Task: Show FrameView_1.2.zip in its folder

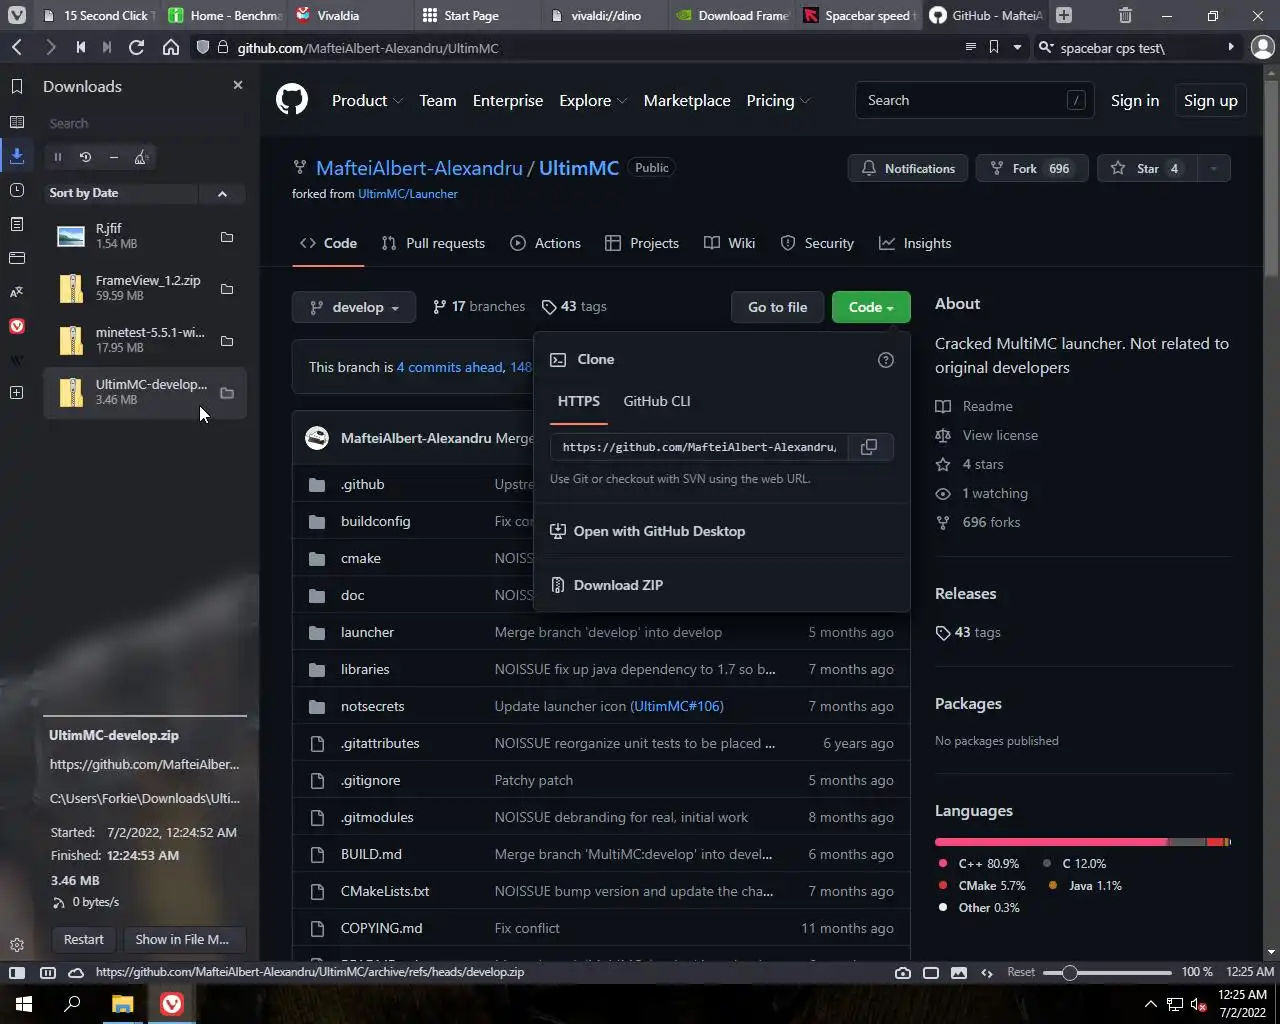Action: (227, 289)
